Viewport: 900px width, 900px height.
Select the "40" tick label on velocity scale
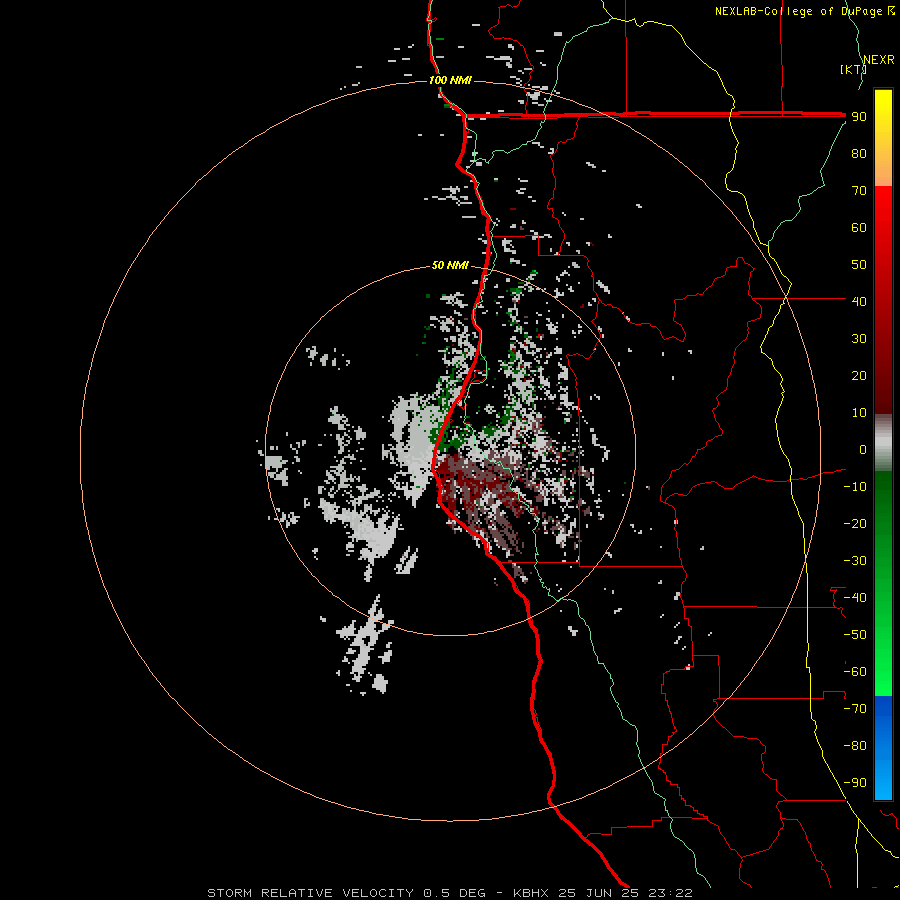tap(859, 302)
